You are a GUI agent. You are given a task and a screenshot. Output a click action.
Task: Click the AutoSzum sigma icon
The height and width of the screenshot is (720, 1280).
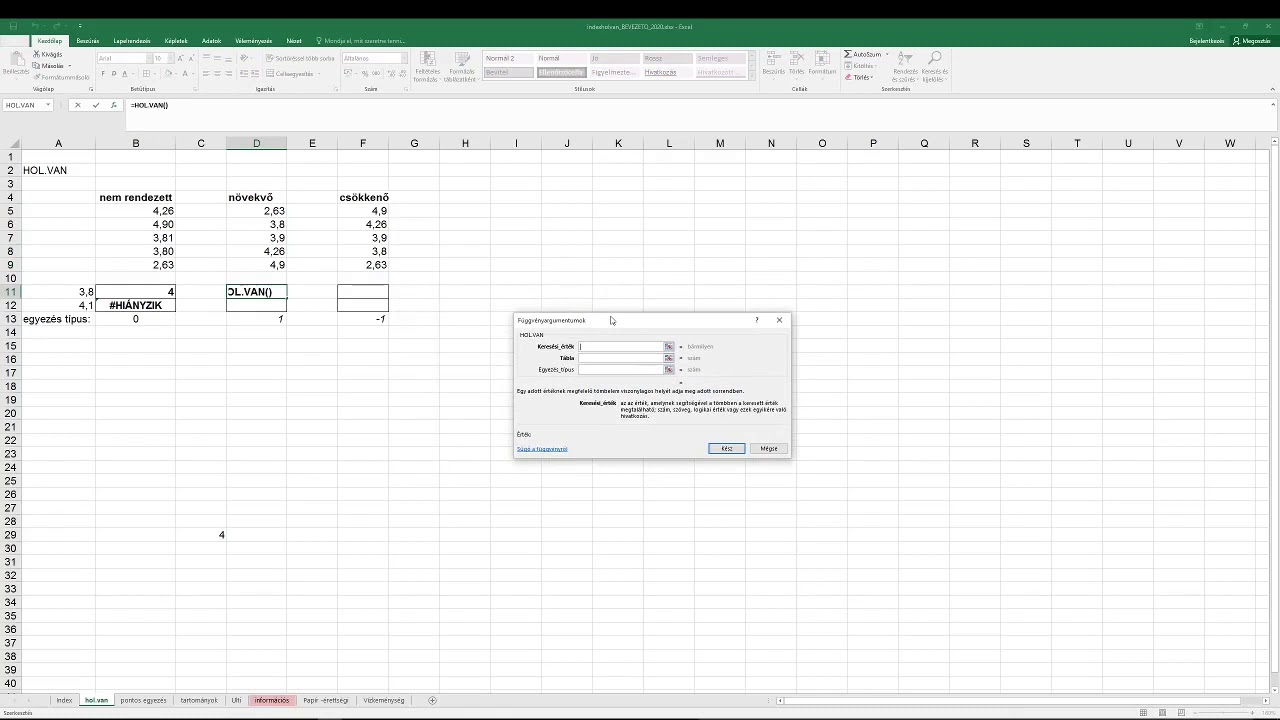click(x=849, y=54)
